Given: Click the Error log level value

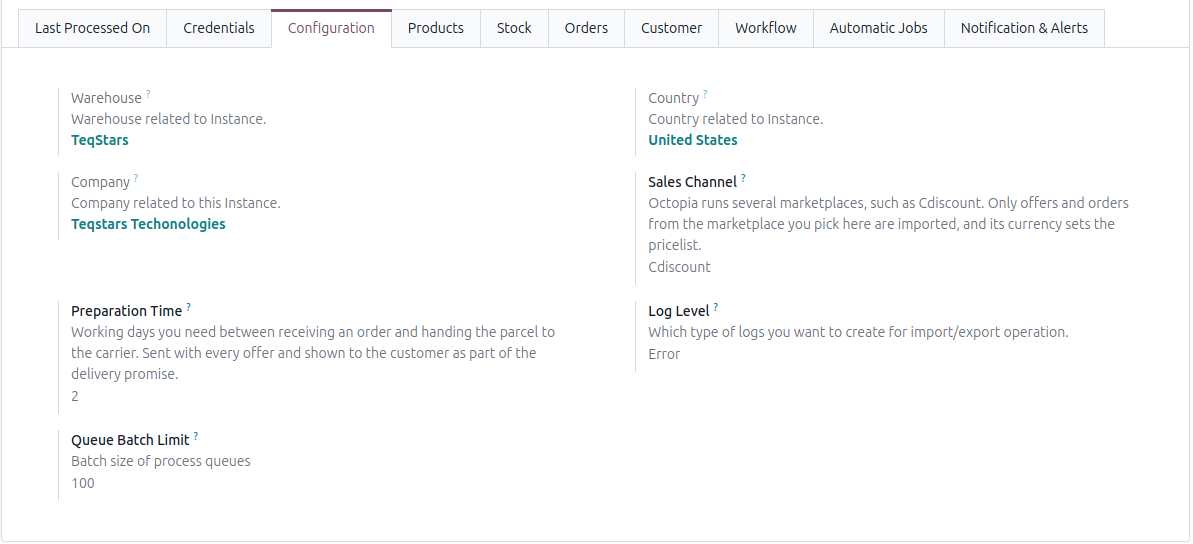Looking at the screenshot, I should [x=664, y=354].
